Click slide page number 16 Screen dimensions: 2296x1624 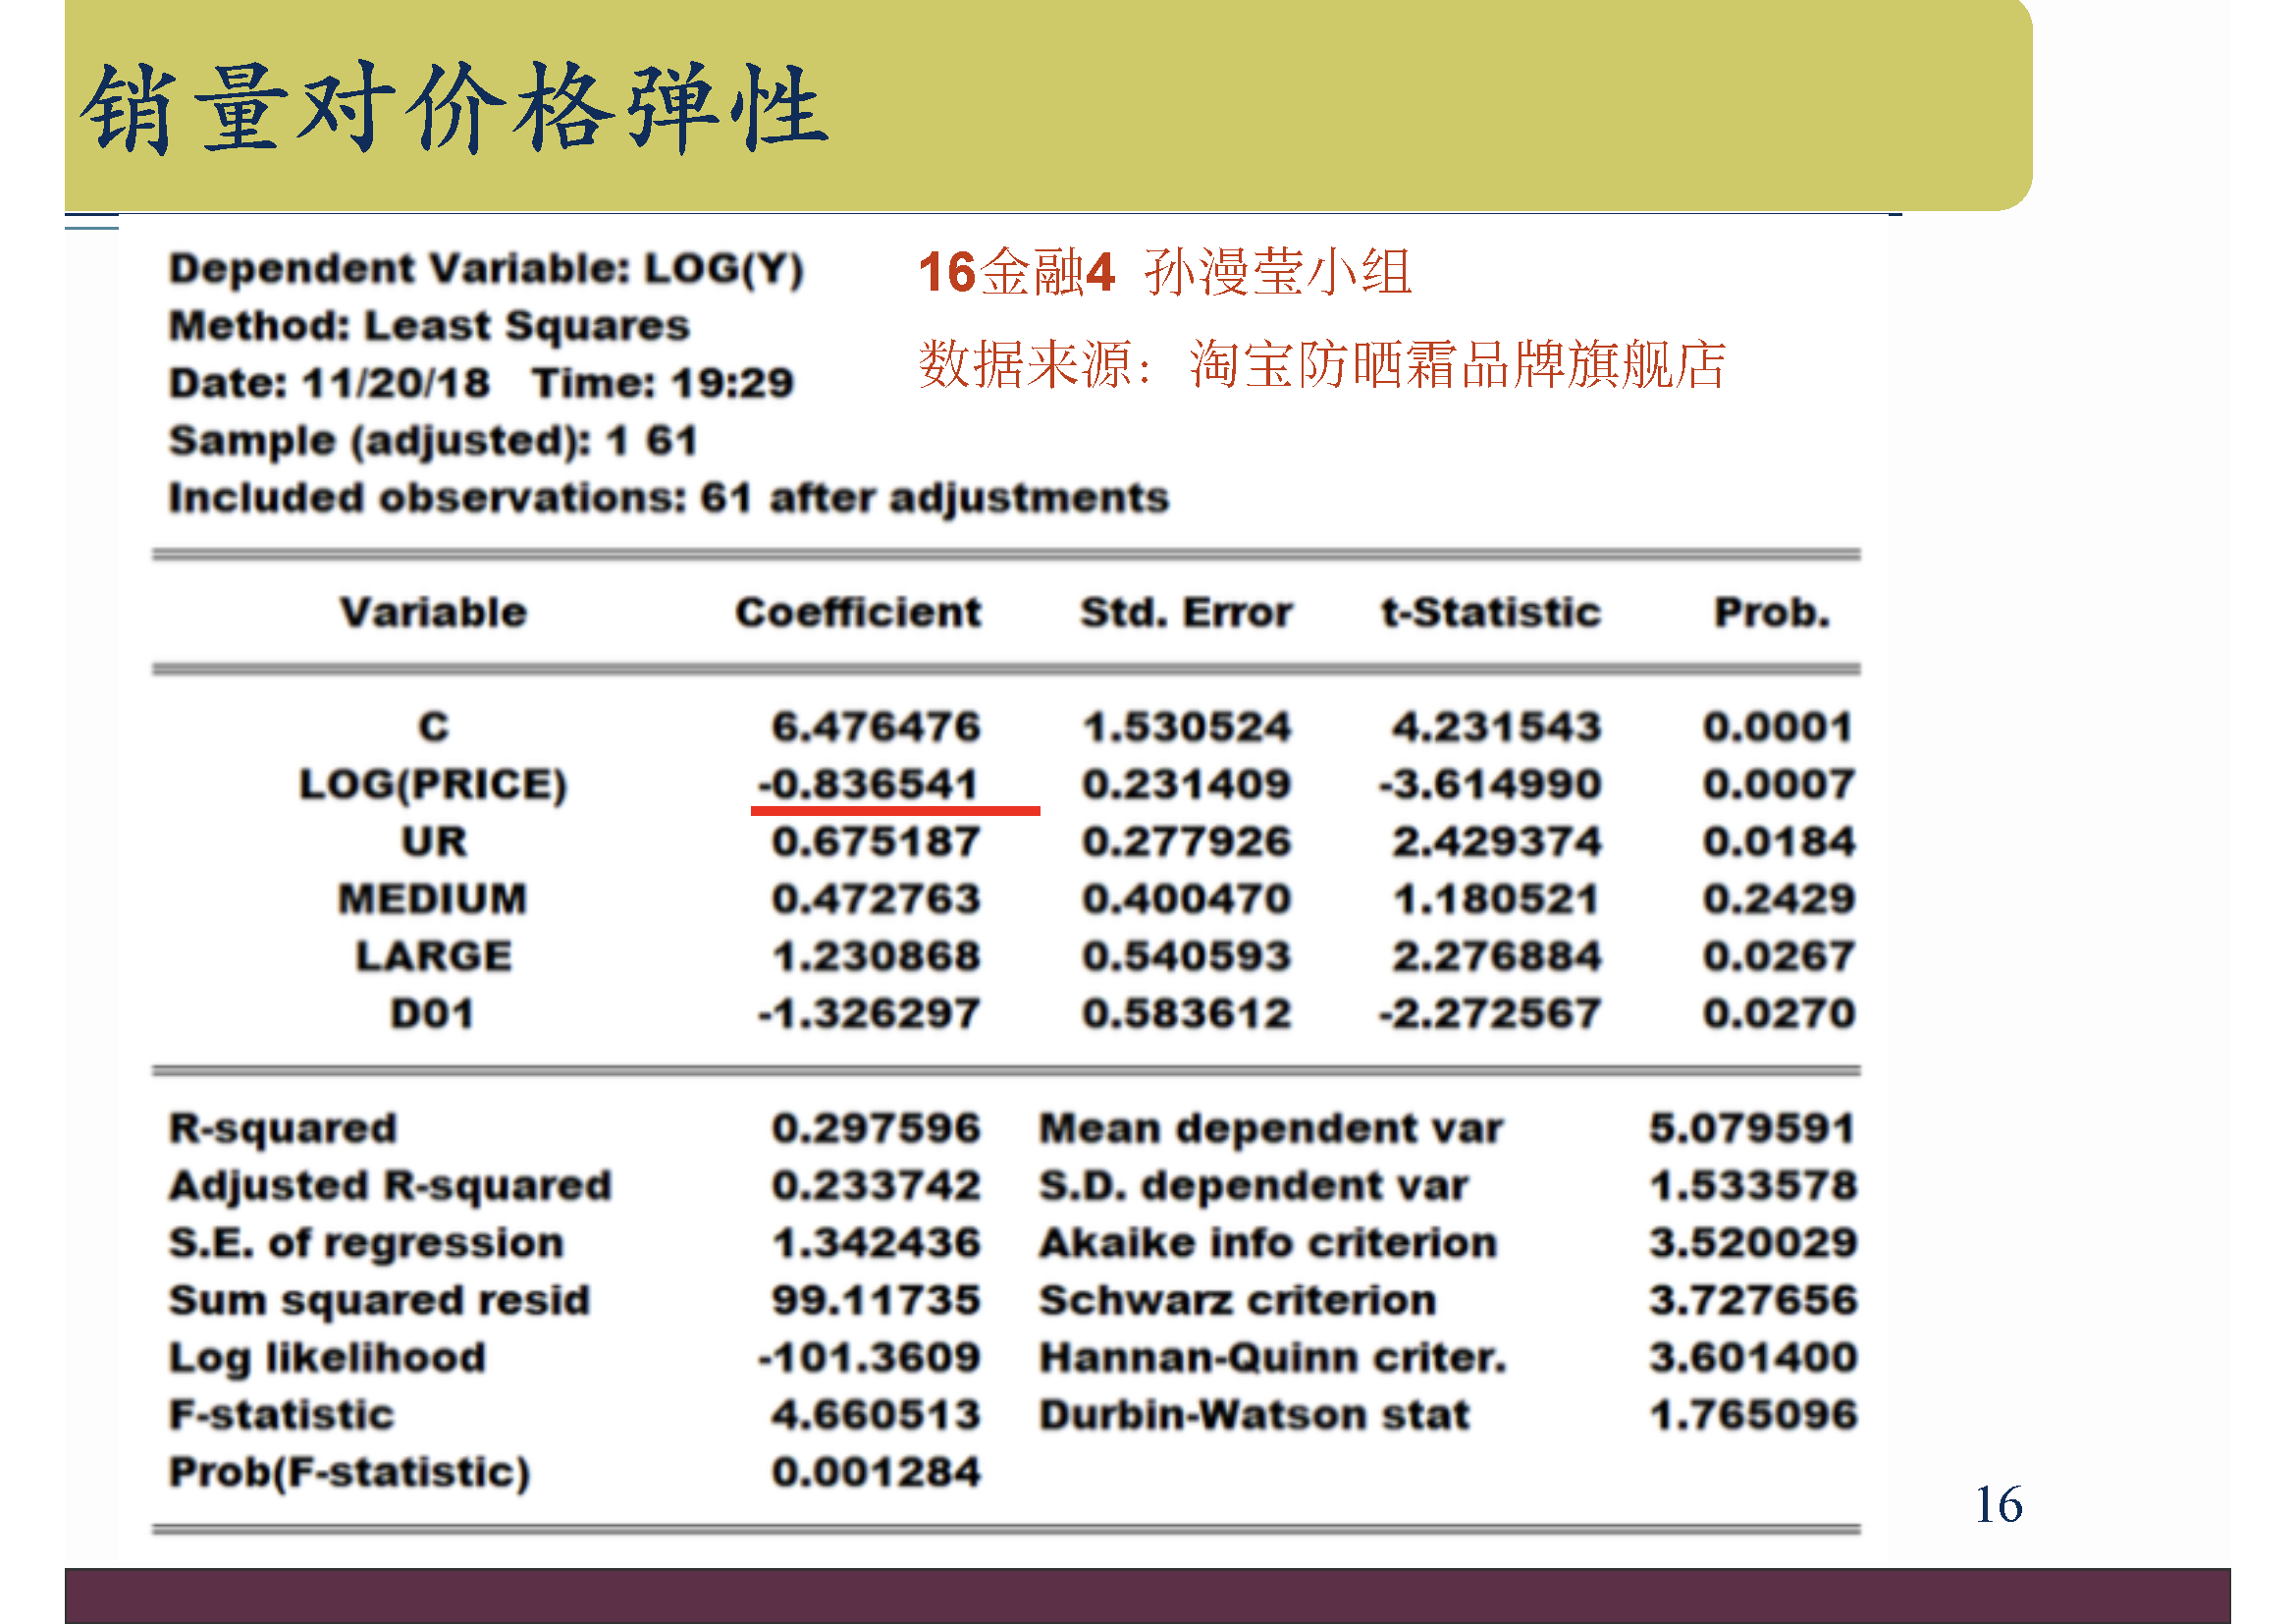pos(1998,1504)
